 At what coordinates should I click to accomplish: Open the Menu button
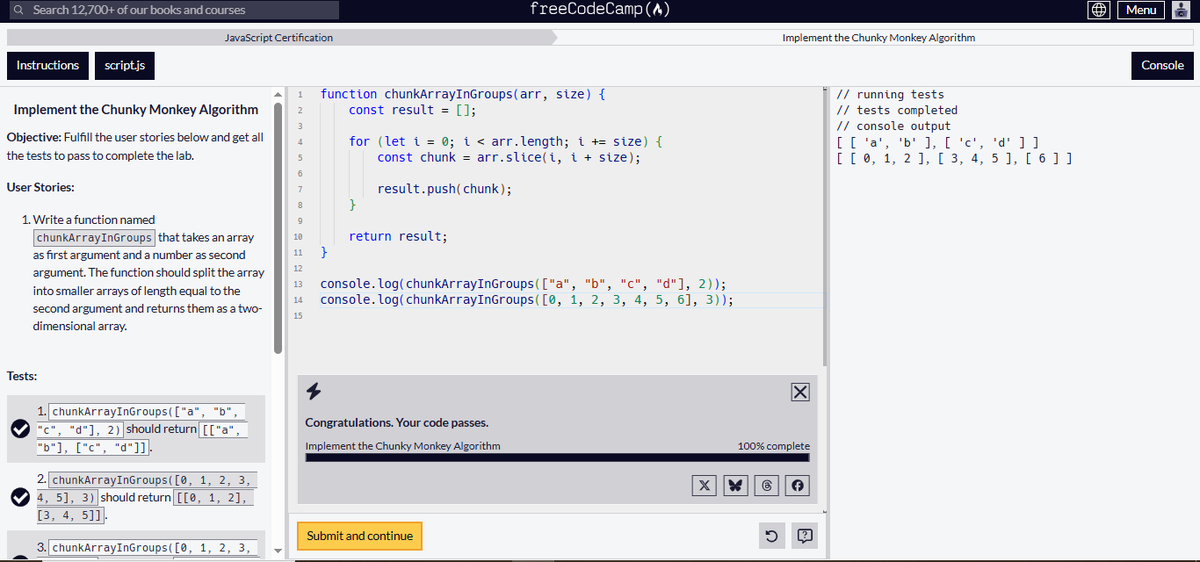tap(1141, 10)
